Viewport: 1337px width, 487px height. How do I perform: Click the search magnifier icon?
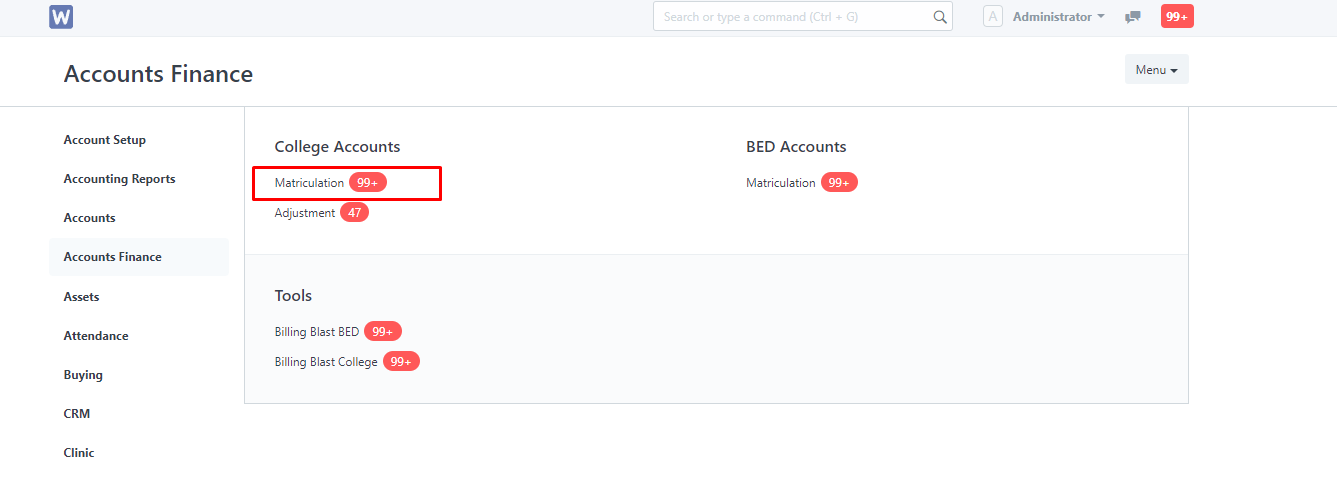(x=939, y=17)
